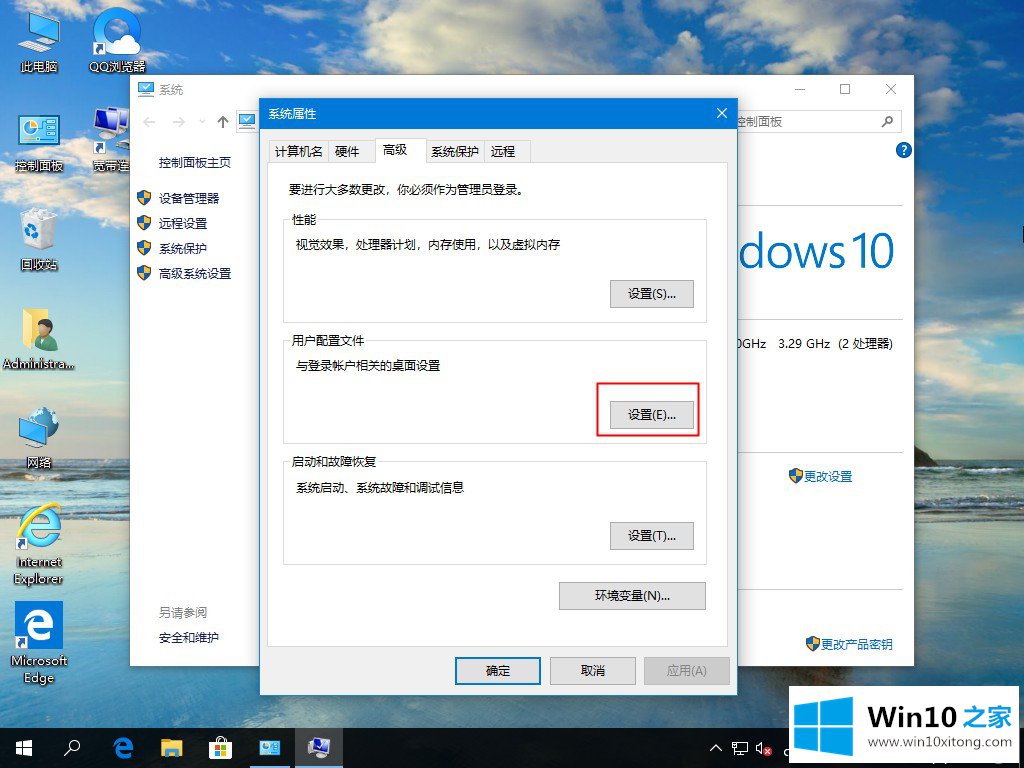1024x768 pixels.
Task: Click the blue help question mark icon
Action: (x=904, y=150)
